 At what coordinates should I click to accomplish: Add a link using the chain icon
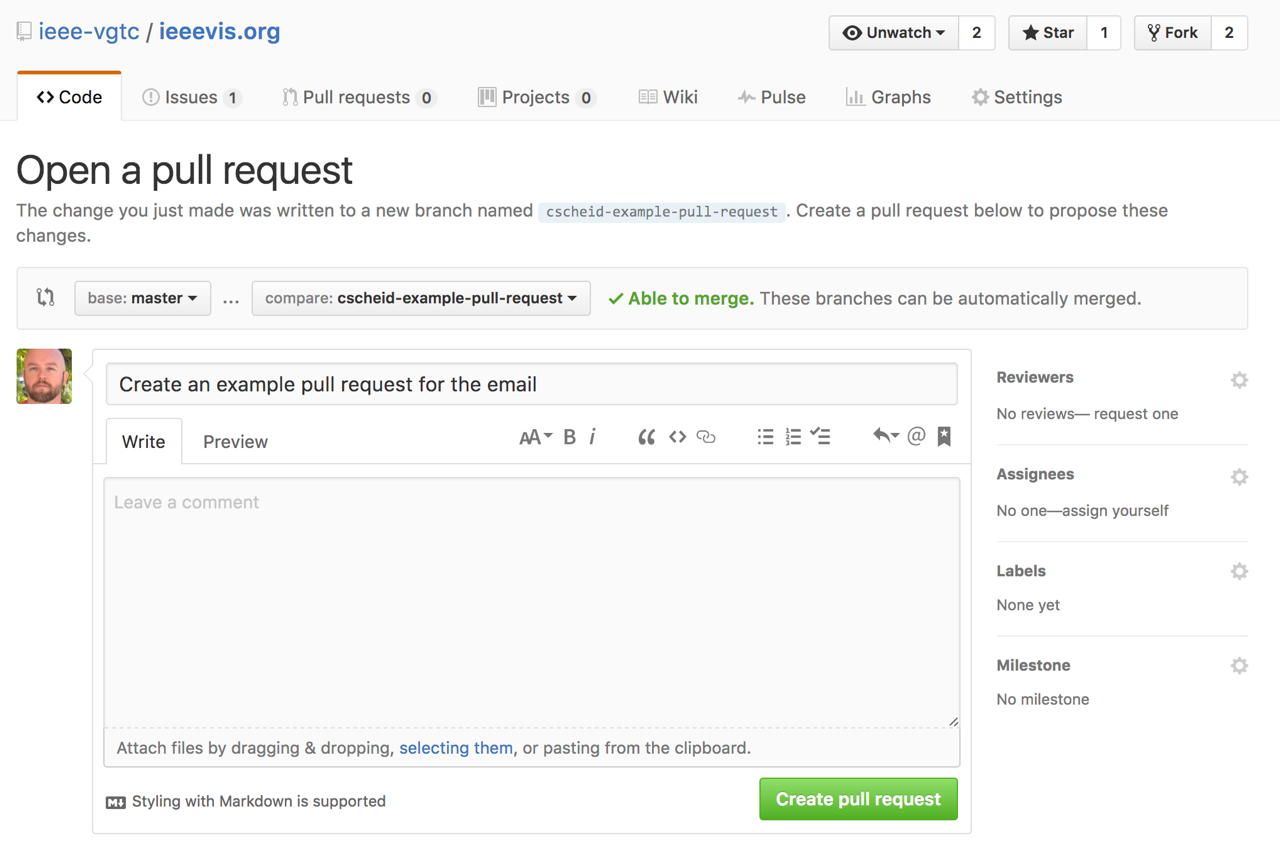coord(706,437)
